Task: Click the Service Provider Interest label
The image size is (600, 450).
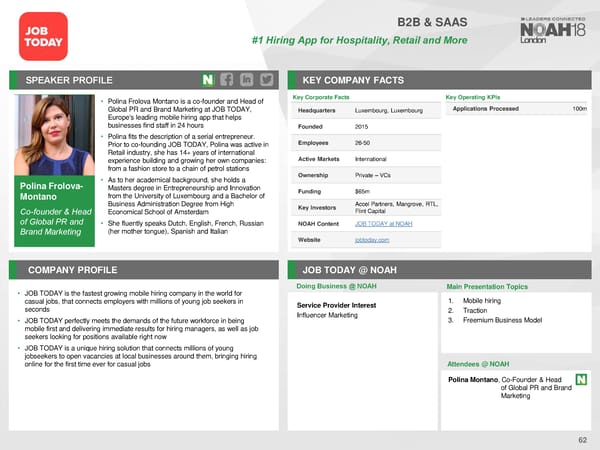Action: tap(336, 305)
